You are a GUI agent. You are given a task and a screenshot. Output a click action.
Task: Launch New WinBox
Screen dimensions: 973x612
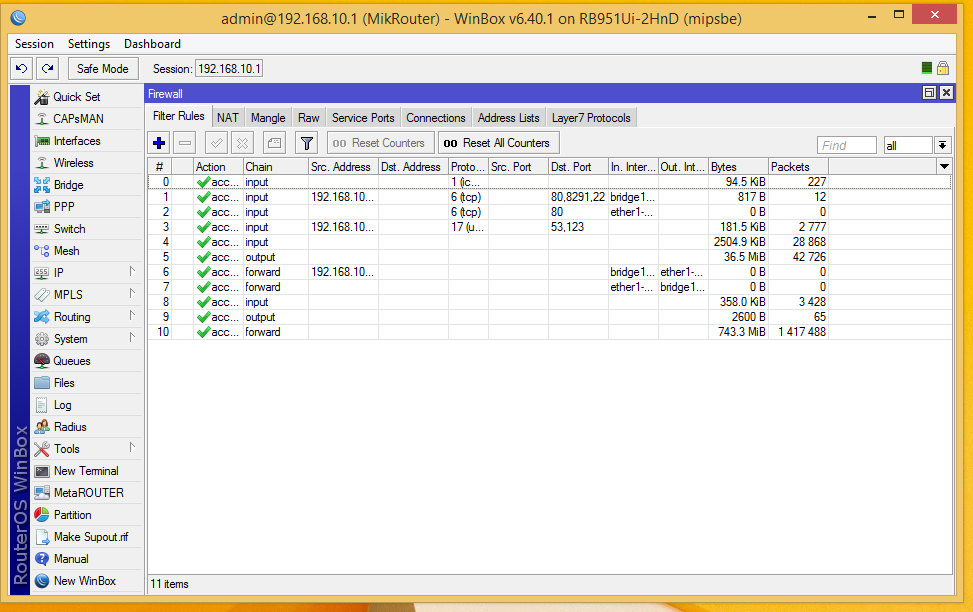point(87,581)
